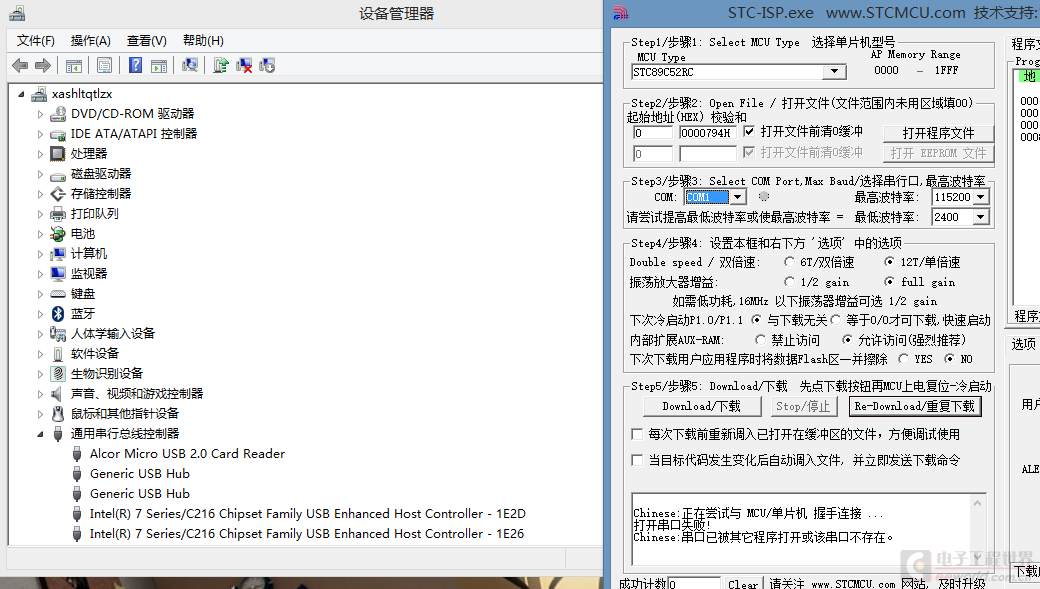Click the 电池 battery category icon
1040x589 pixels.
pyautogui.click(x=58, y=234)
